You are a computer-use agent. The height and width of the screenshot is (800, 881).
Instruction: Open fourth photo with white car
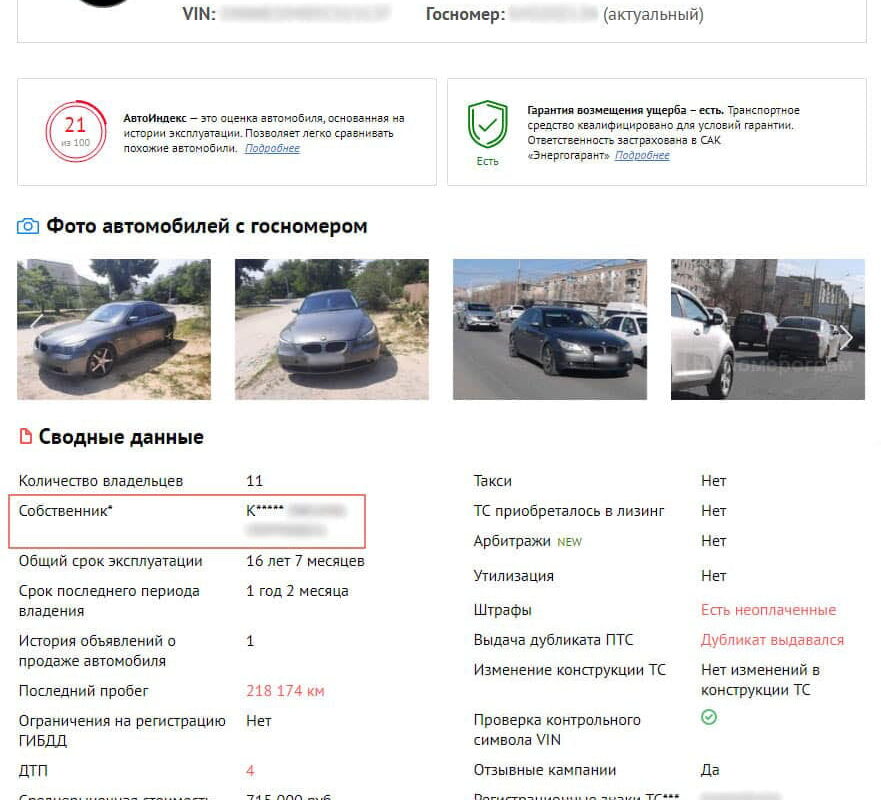coord(768,329)
